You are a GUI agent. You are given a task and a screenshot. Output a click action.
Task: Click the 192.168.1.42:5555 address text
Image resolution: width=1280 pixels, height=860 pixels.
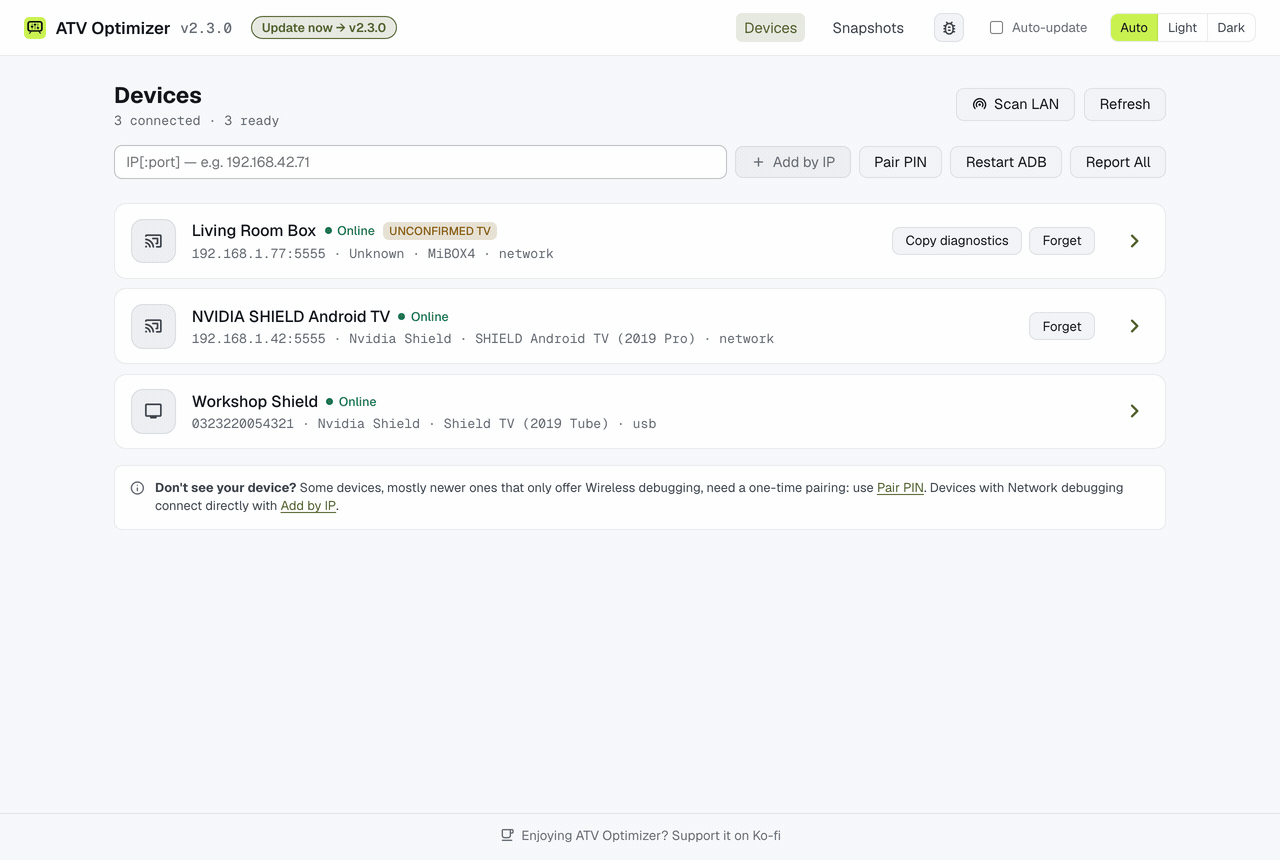(x=259, y=339)
